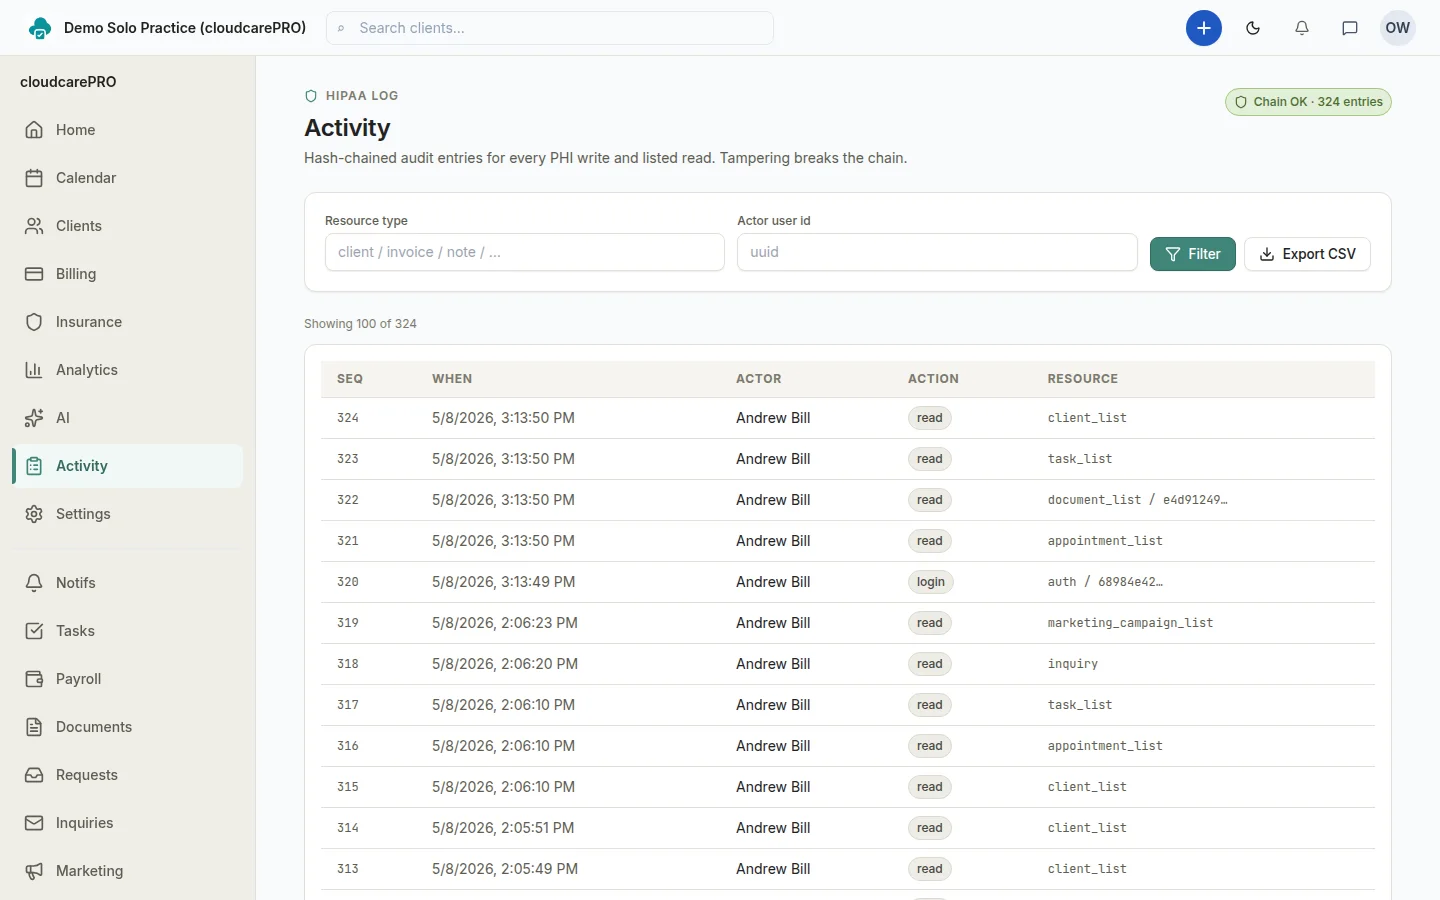Click the client_list resource in row 315
The width and height of the screenshot is (1440, 900).
[x=1087, y=787]
